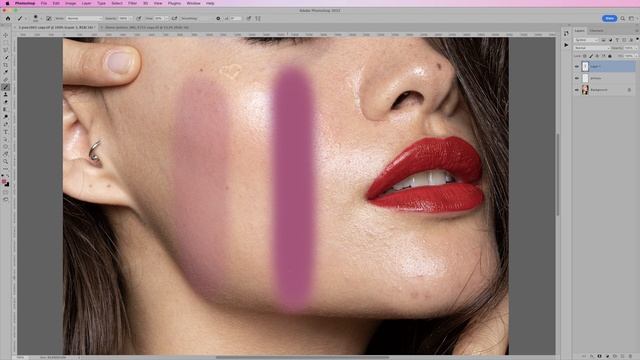Open the workspace switcher icon

click(x=631, y=18)
